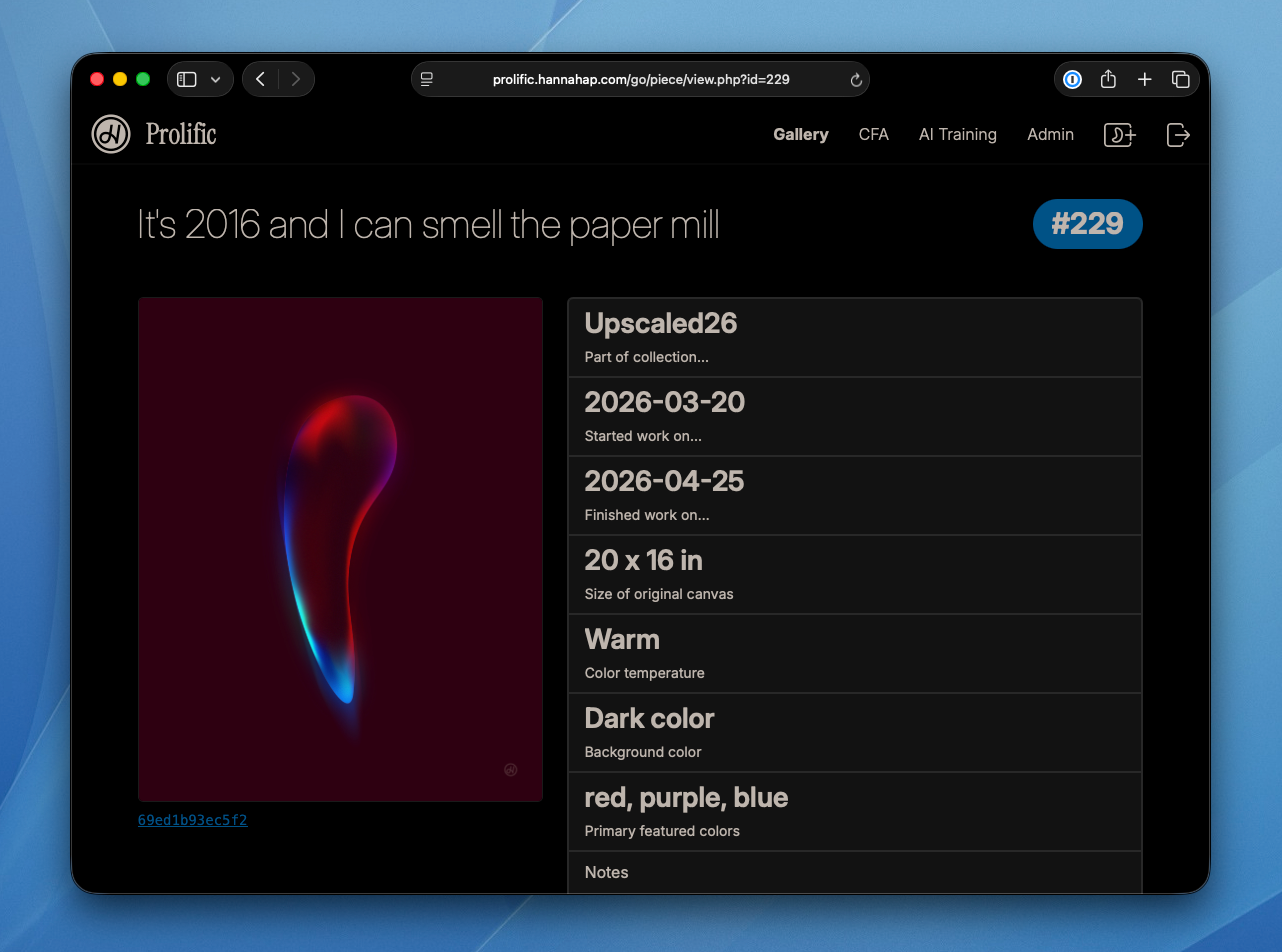Toggle Safari sidebar icon
This screenshot has width=1282, height=952.
coord(187,79)
